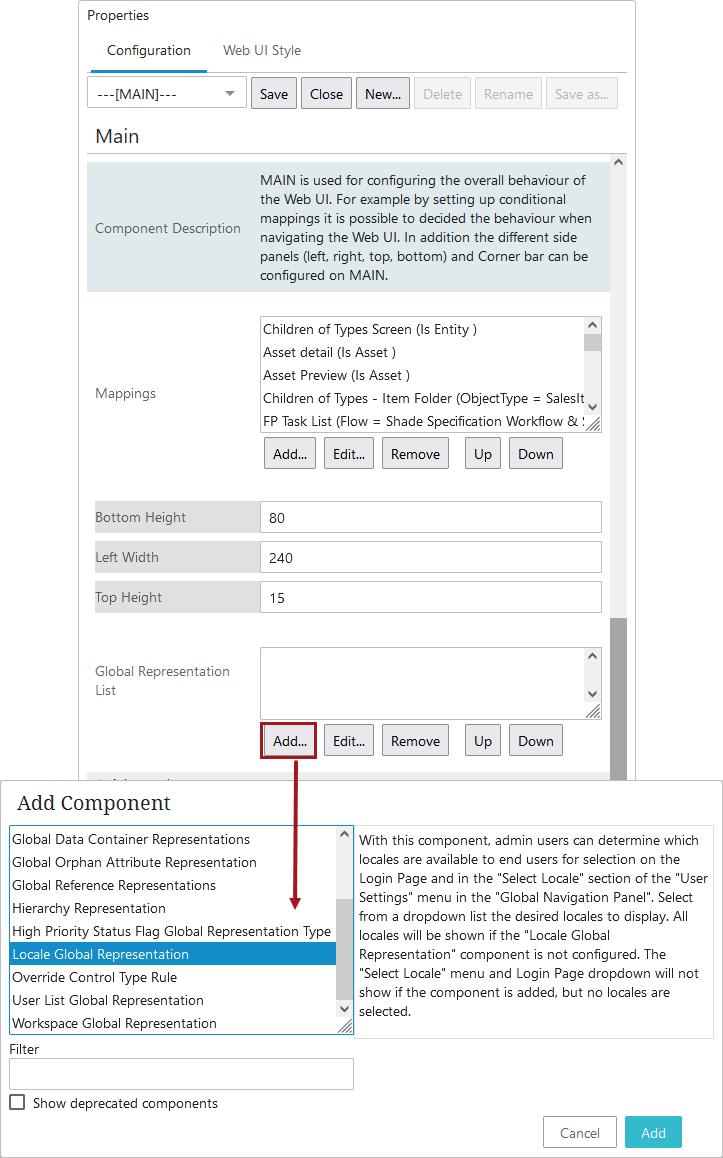The width and height of the screenshot is (723, 1158).
Task: Open the Web UI Style tab
Action: click(x=262, y=50)
